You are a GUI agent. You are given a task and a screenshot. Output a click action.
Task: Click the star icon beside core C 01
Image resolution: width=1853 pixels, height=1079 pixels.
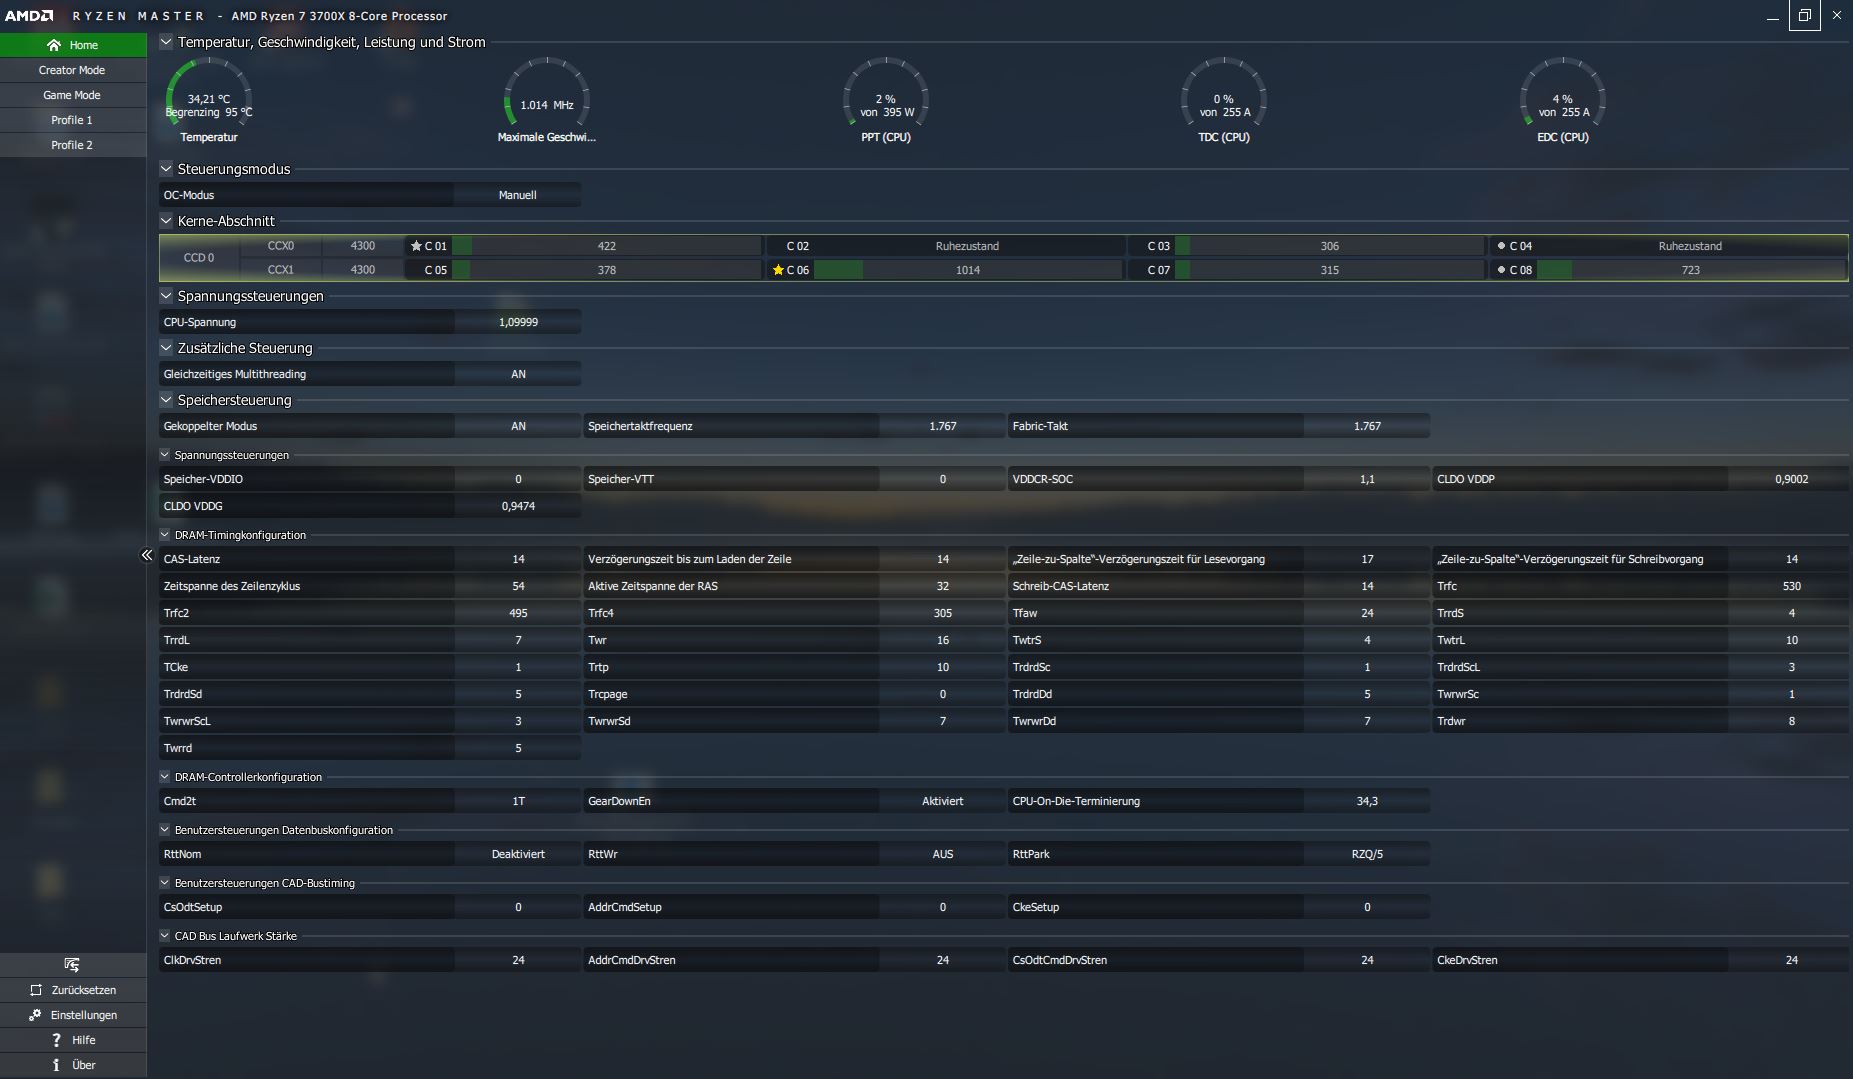[416, 246]
